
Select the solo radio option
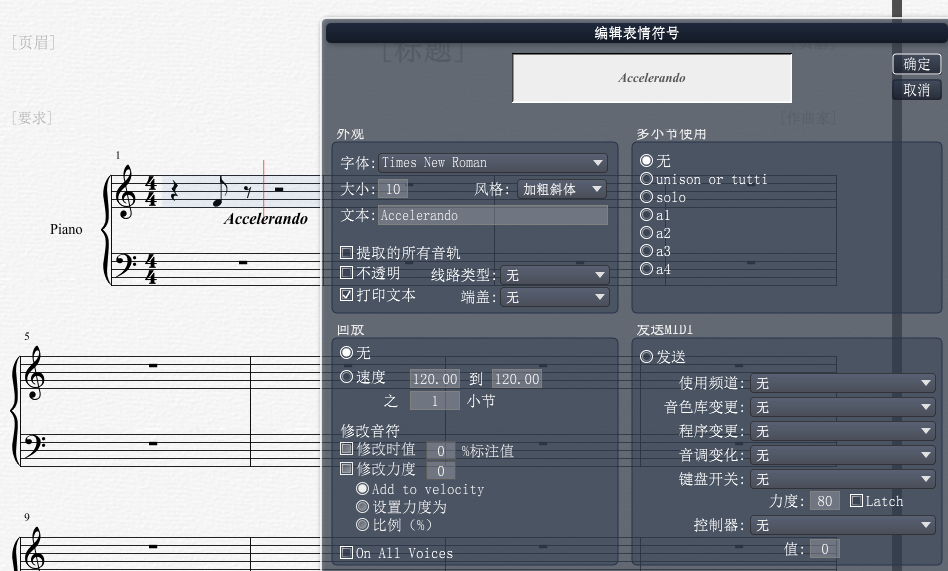coord(646,197)
